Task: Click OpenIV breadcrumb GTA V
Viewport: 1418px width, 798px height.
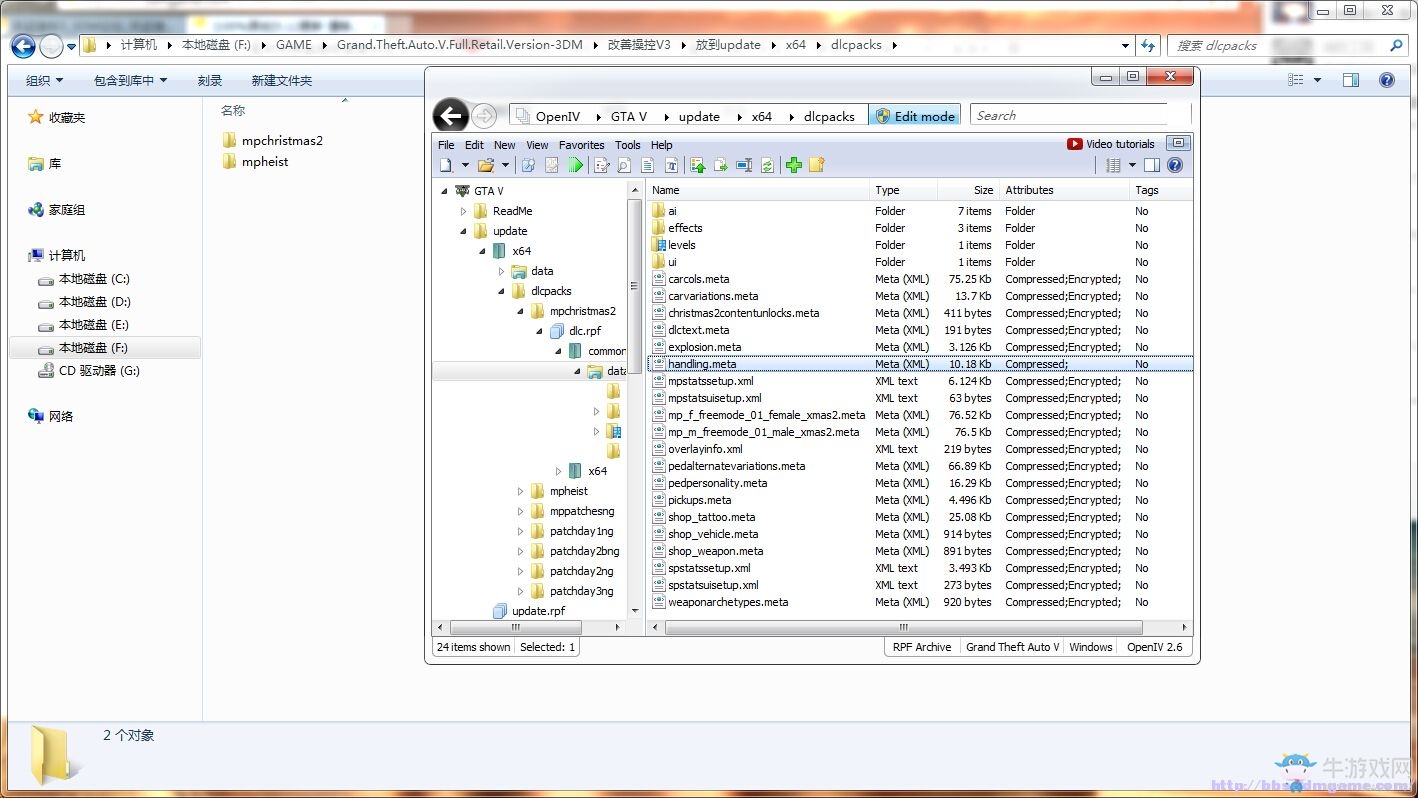Action: (629, 116)
